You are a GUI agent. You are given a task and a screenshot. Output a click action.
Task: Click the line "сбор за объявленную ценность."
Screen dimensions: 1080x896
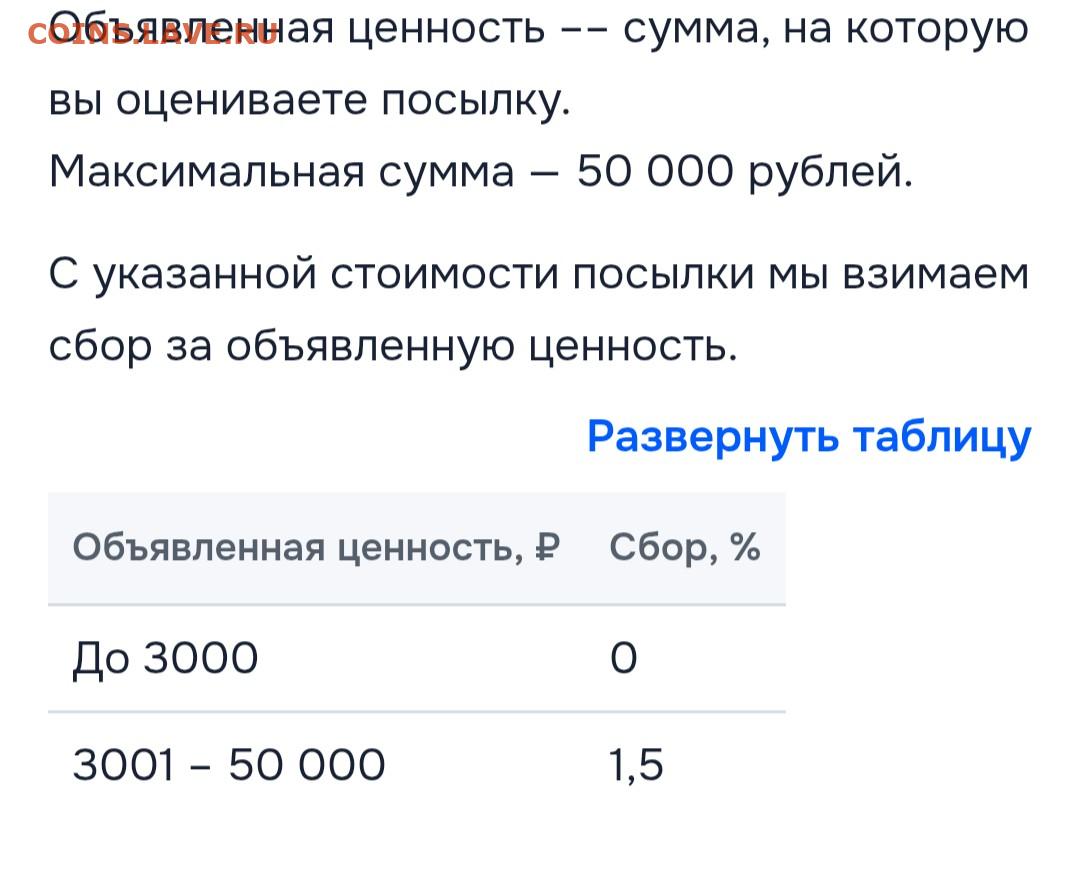pos(392,345)
